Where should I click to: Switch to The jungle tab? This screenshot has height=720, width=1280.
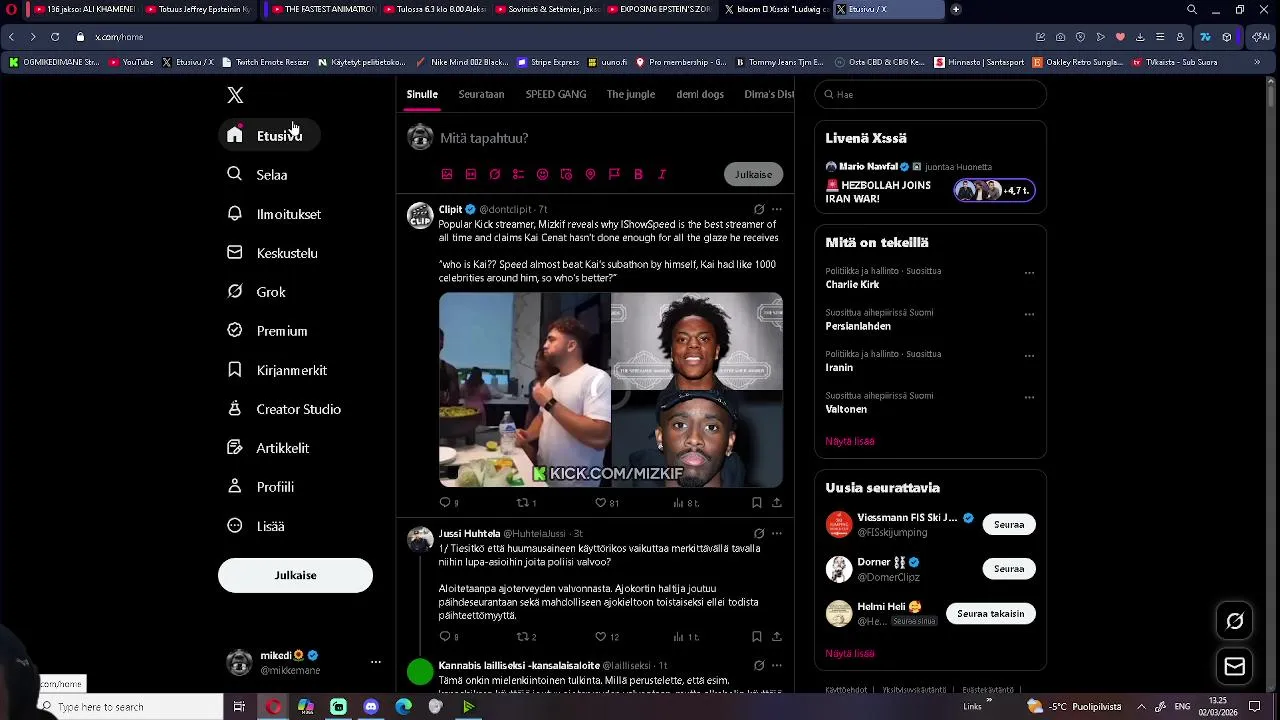(x=631, y=94)
